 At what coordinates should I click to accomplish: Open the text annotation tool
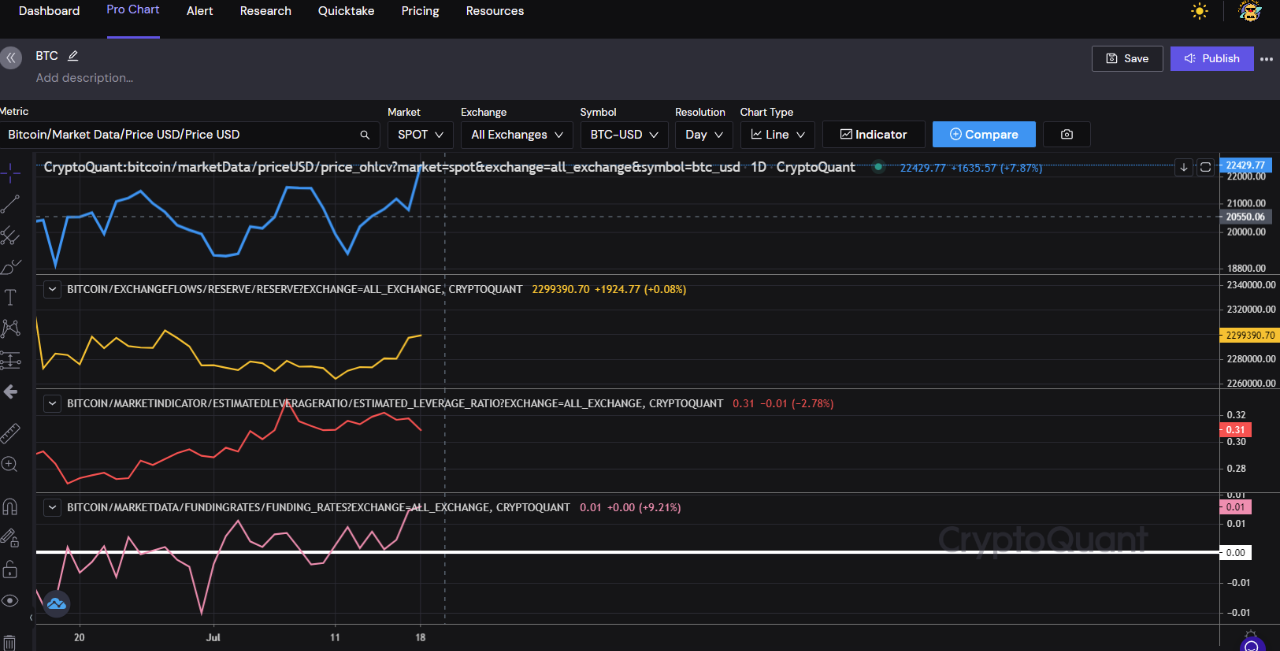click(x=11, y=299)
